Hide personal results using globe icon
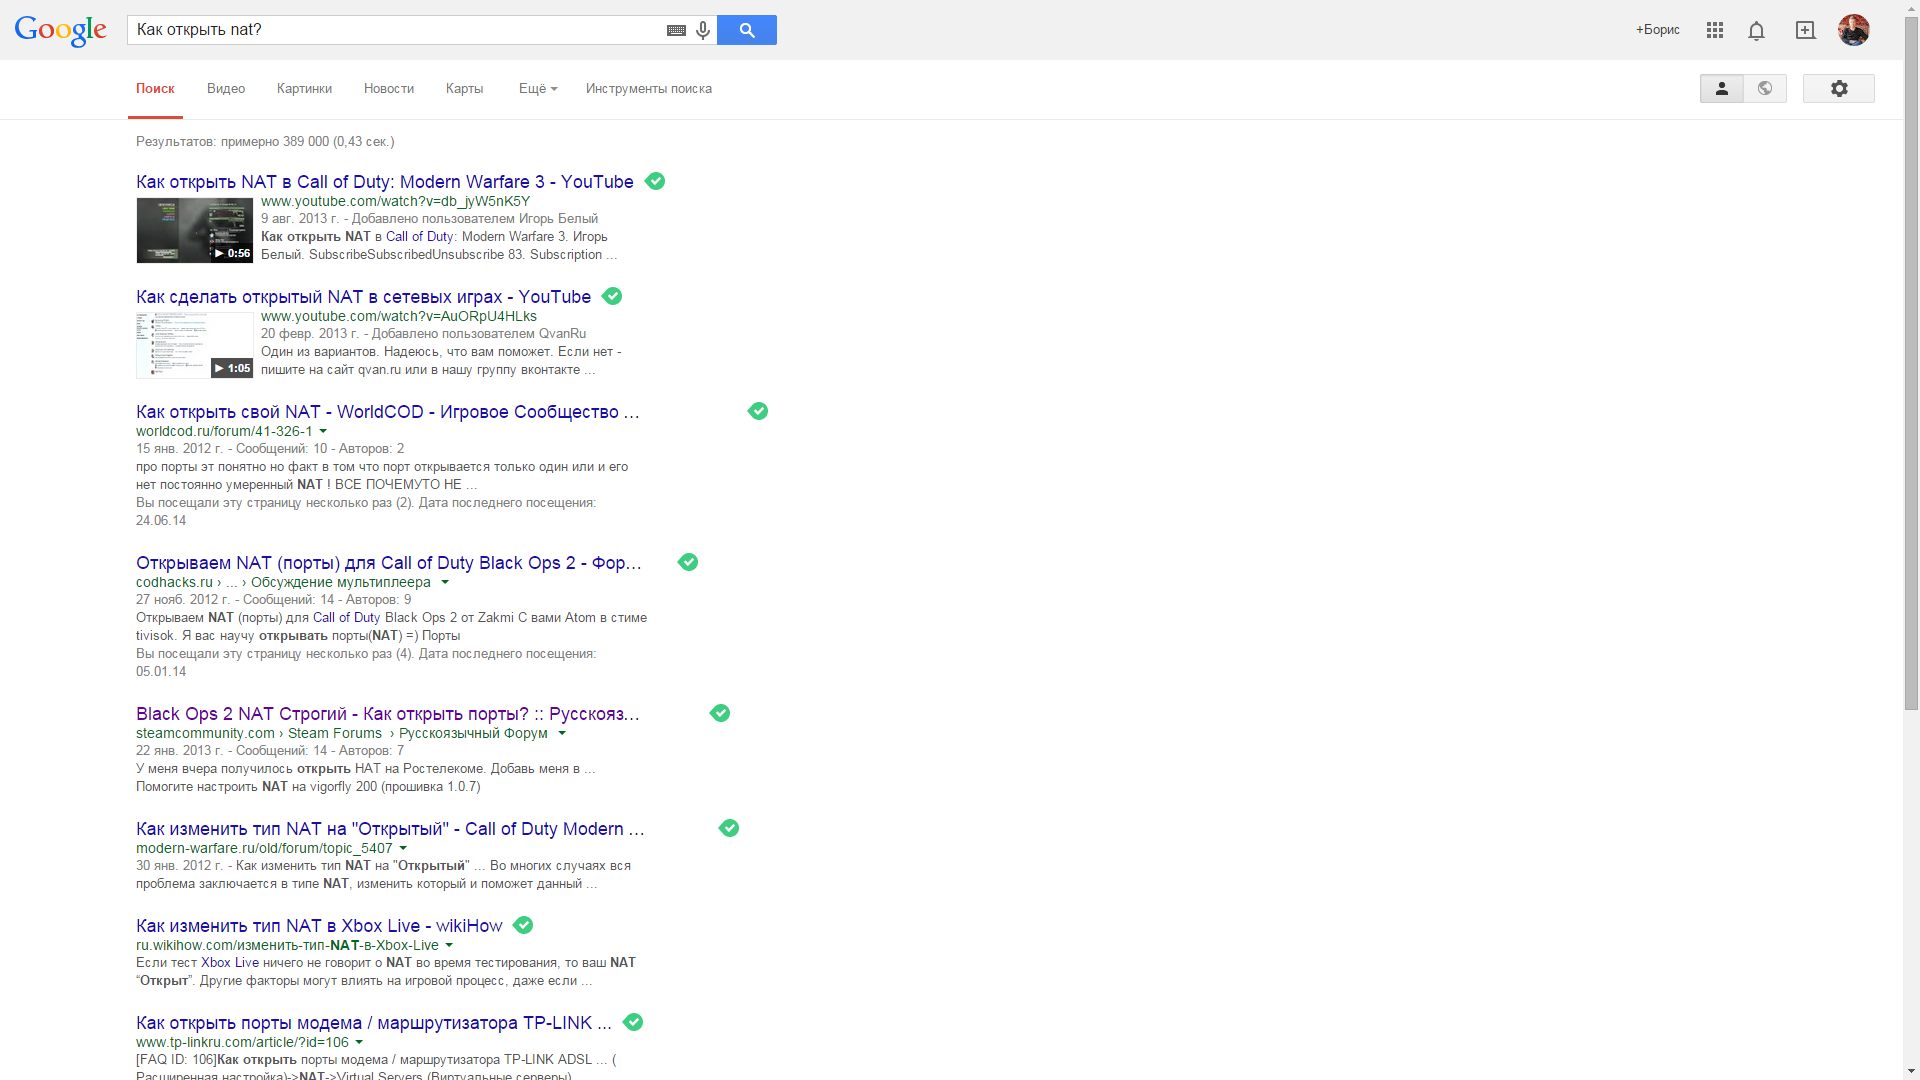This screenshot has width=1920, height=1080. [1765, 89]
